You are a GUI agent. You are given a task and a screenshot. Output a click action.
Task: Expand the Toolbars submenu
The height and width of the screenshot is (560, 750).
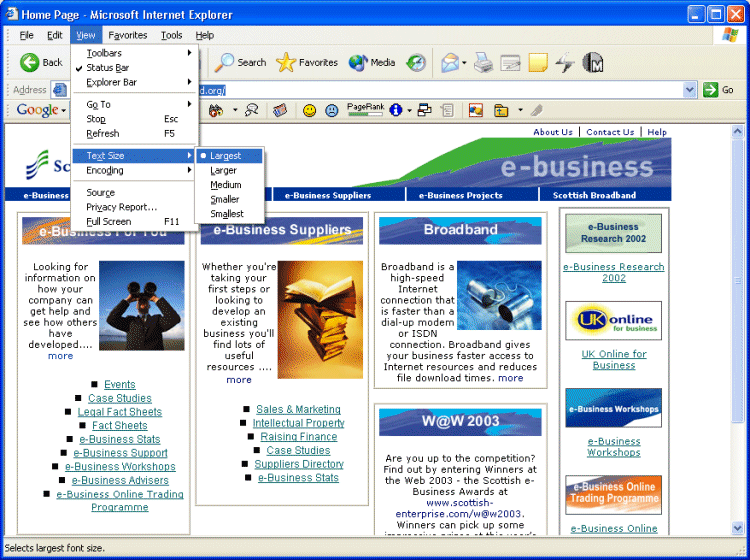coord(134,53)
